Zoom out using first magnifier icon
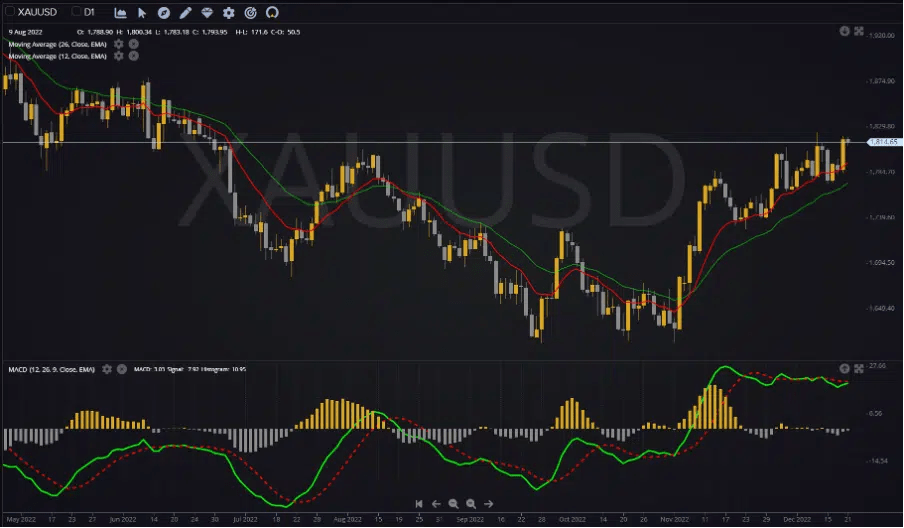This screenshot has width=904, height=528. pos(454,504)
